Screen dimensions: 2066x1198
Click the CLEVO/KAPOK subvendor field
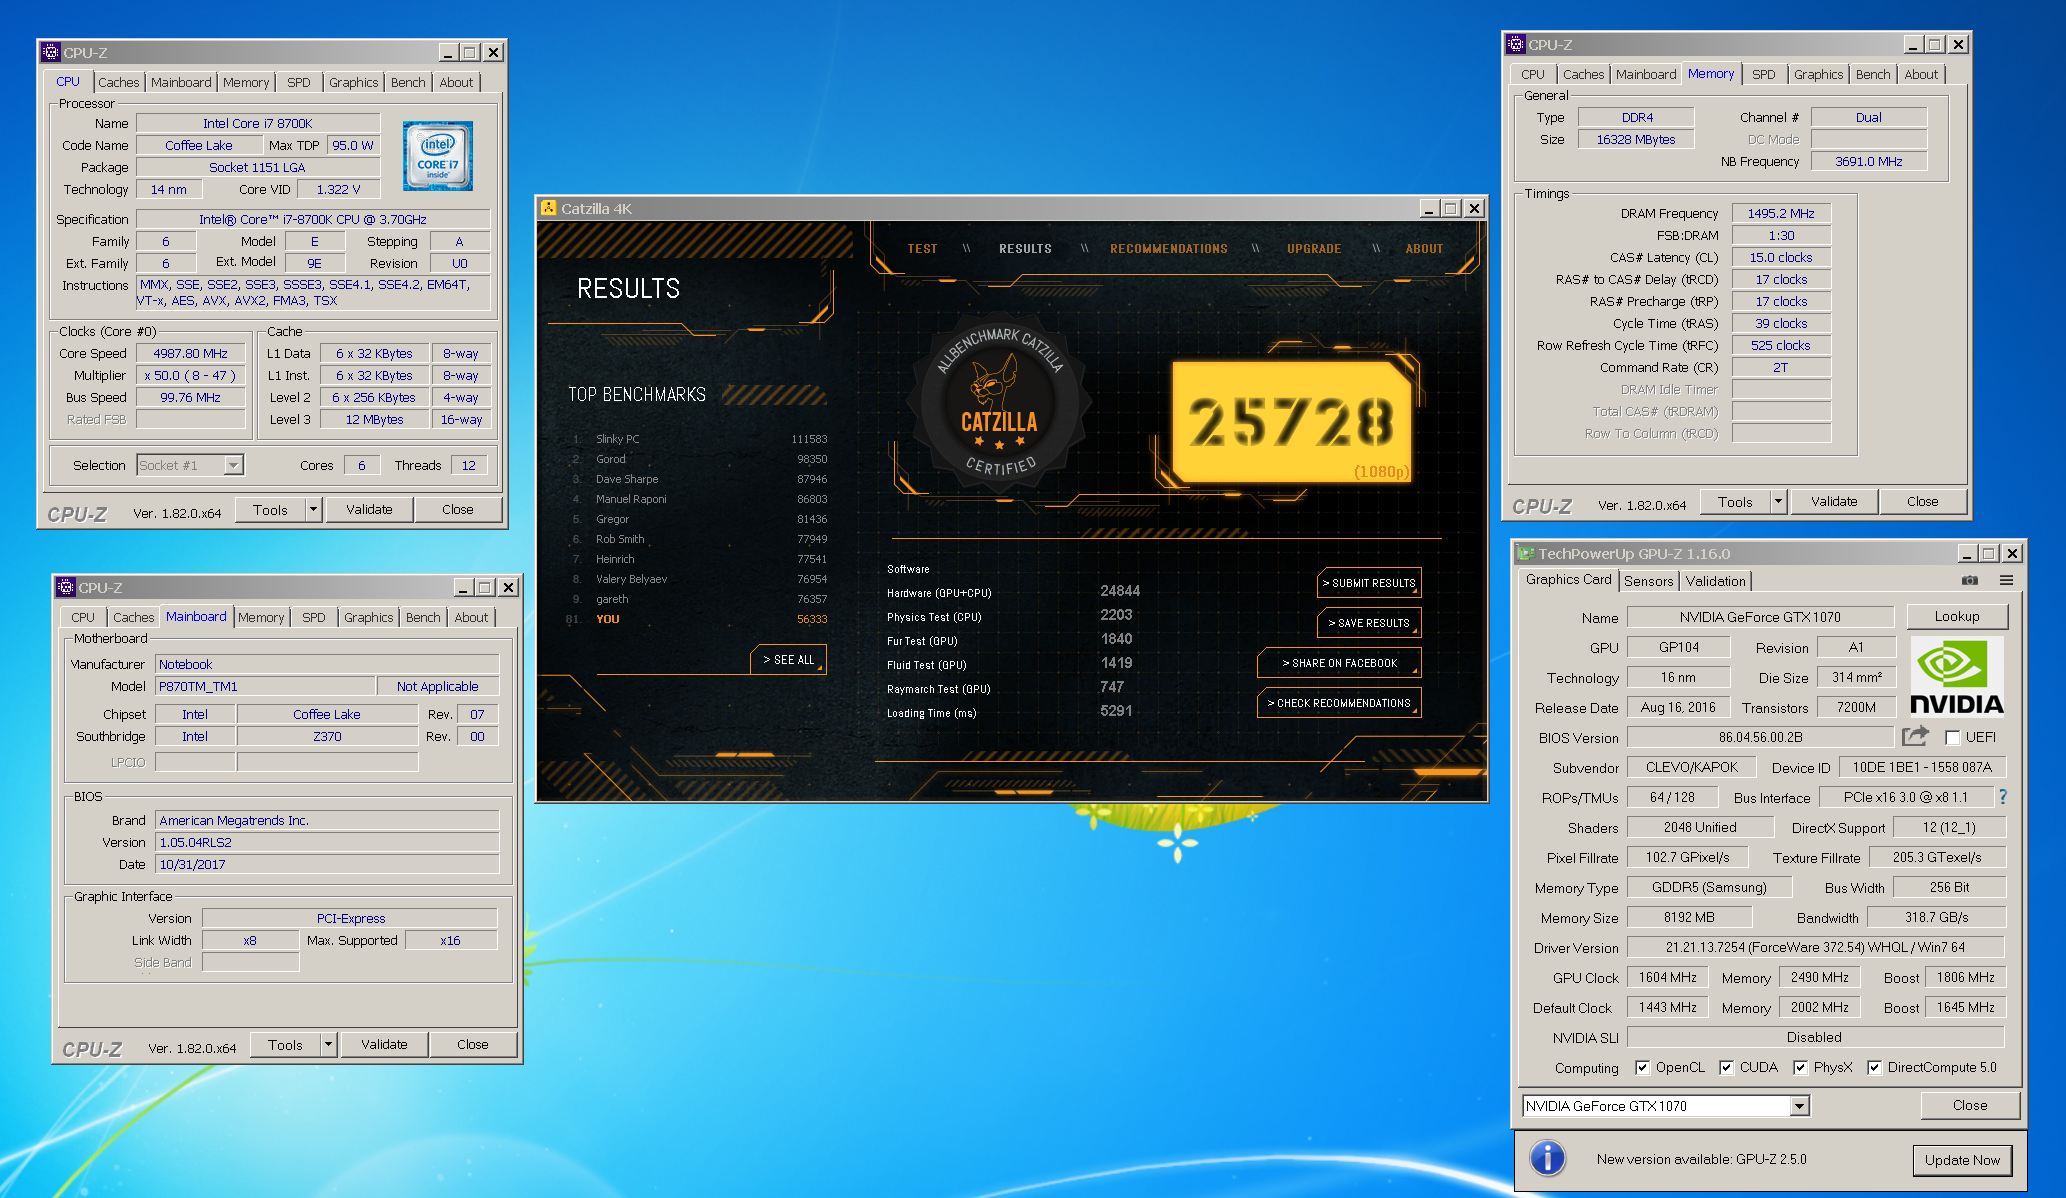1692,767
